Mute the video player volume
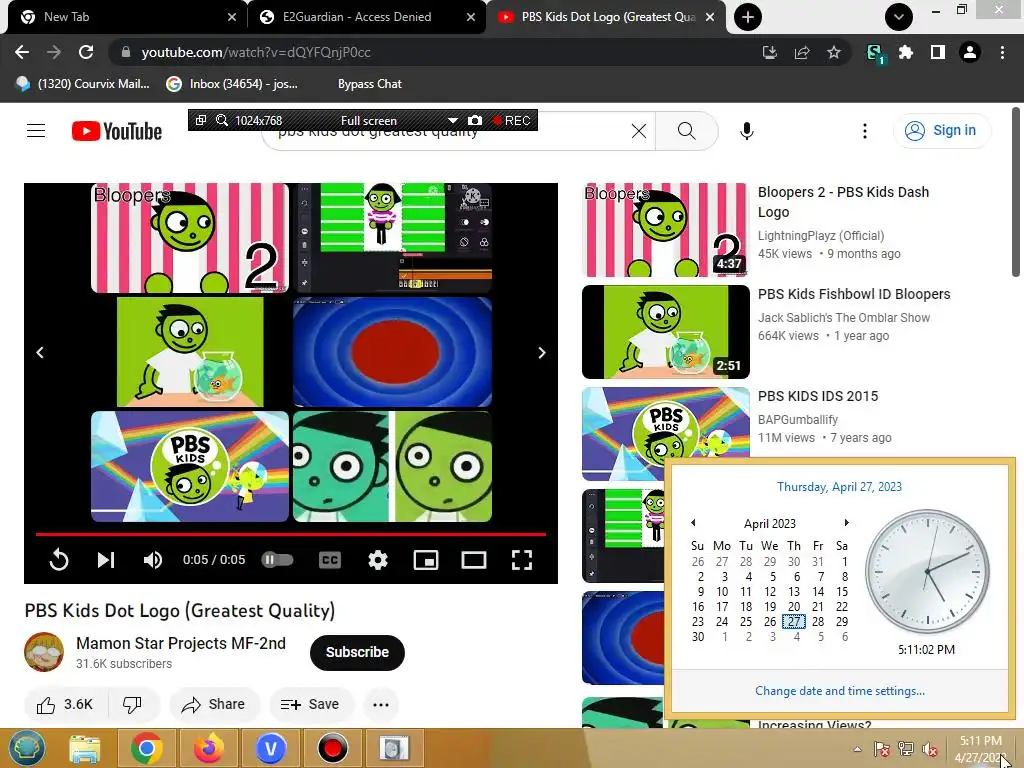This screenshot has width=1024, height=768. [153, 560]
